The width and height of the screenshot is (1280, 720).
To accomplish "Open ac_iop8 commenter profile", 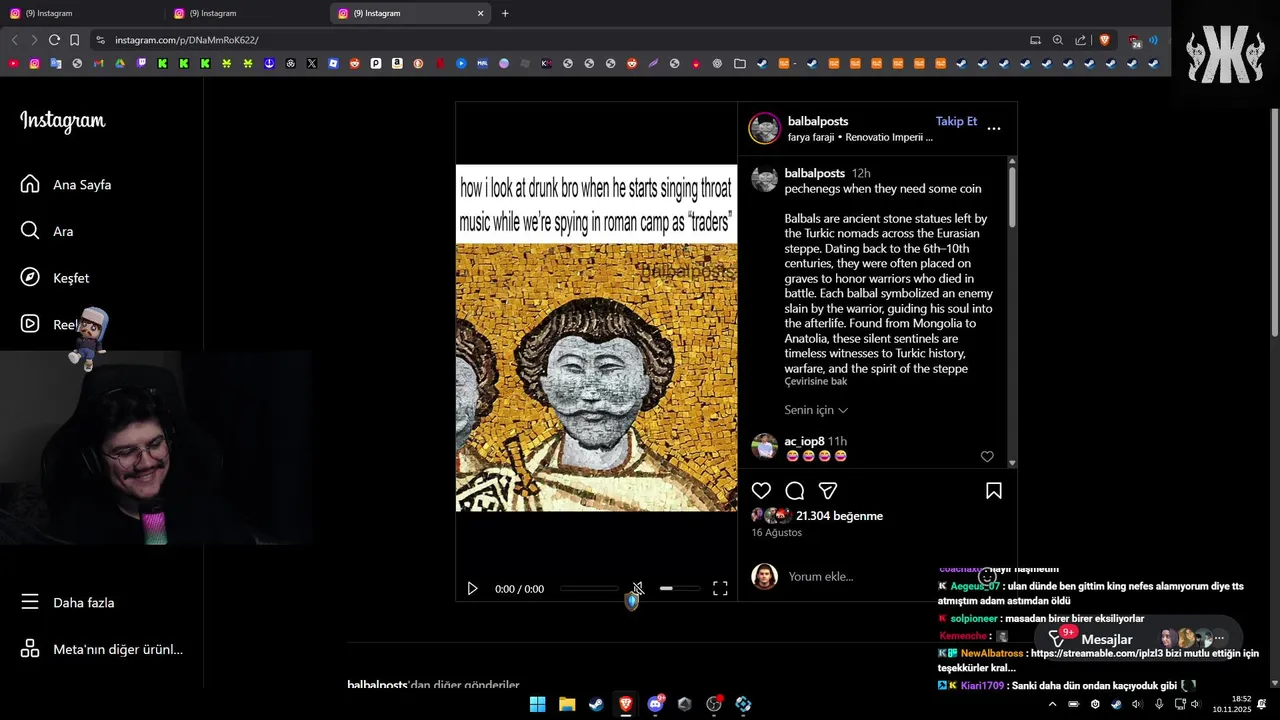I will [x=804, y=441].
